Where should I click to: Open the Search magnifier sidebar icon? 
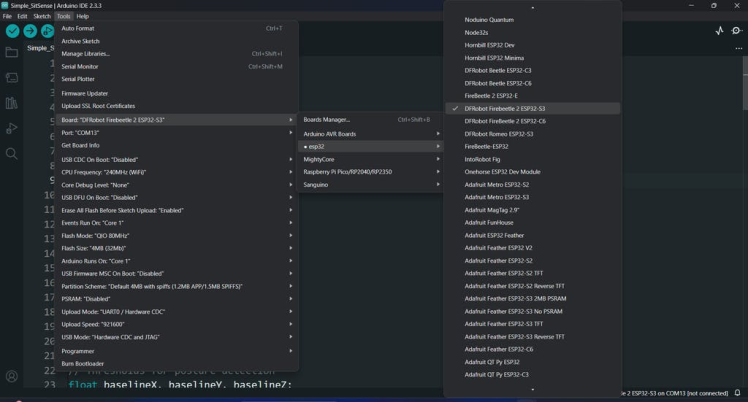pos(12,154)
